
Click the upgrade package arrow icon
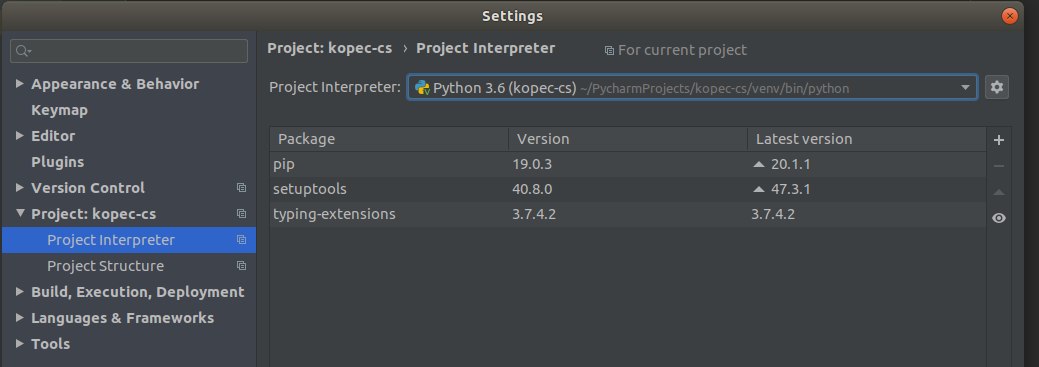click(999, 192)
